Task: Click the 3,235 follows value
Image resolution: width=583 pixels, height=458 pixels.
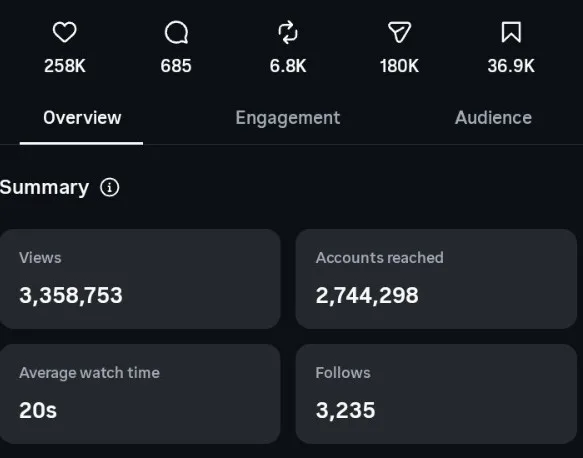Action: pos(345,410)
